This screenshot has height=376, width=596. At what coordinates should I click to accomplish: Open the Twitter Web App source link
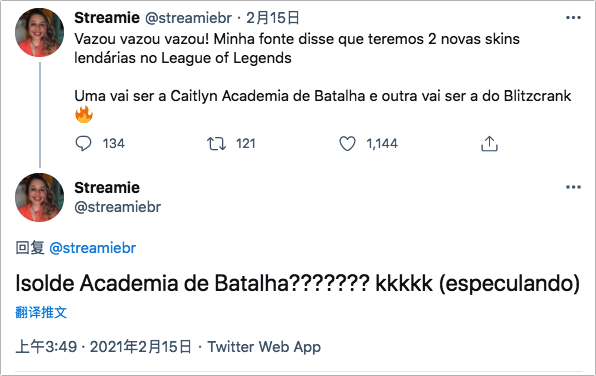(x=264, y=347)
